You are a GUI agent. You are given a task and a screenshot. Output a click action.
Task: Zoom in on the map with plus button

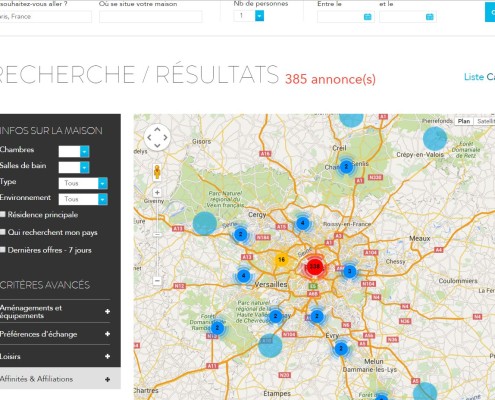(157, 193)
